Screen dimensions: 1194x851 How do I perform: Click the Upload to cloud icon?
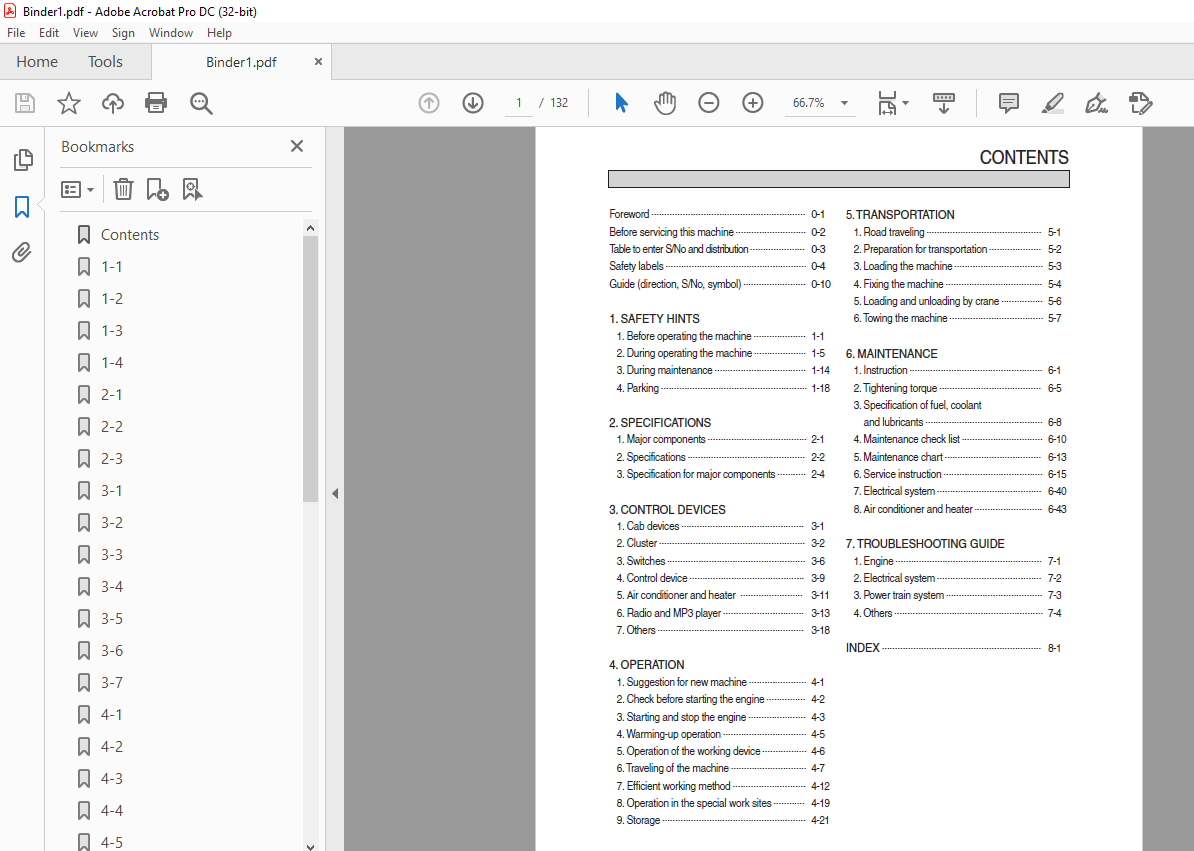click(113, 103)
